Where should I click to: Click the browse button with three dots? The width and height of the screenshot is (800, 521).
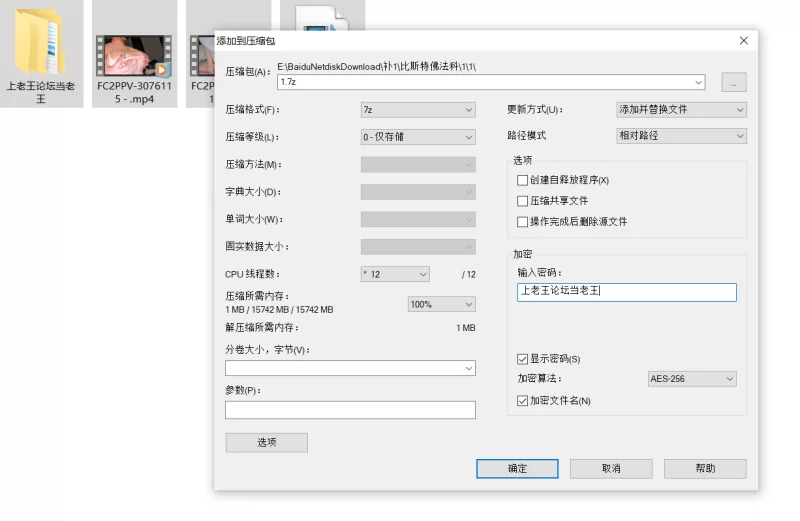tap(734, 82)
